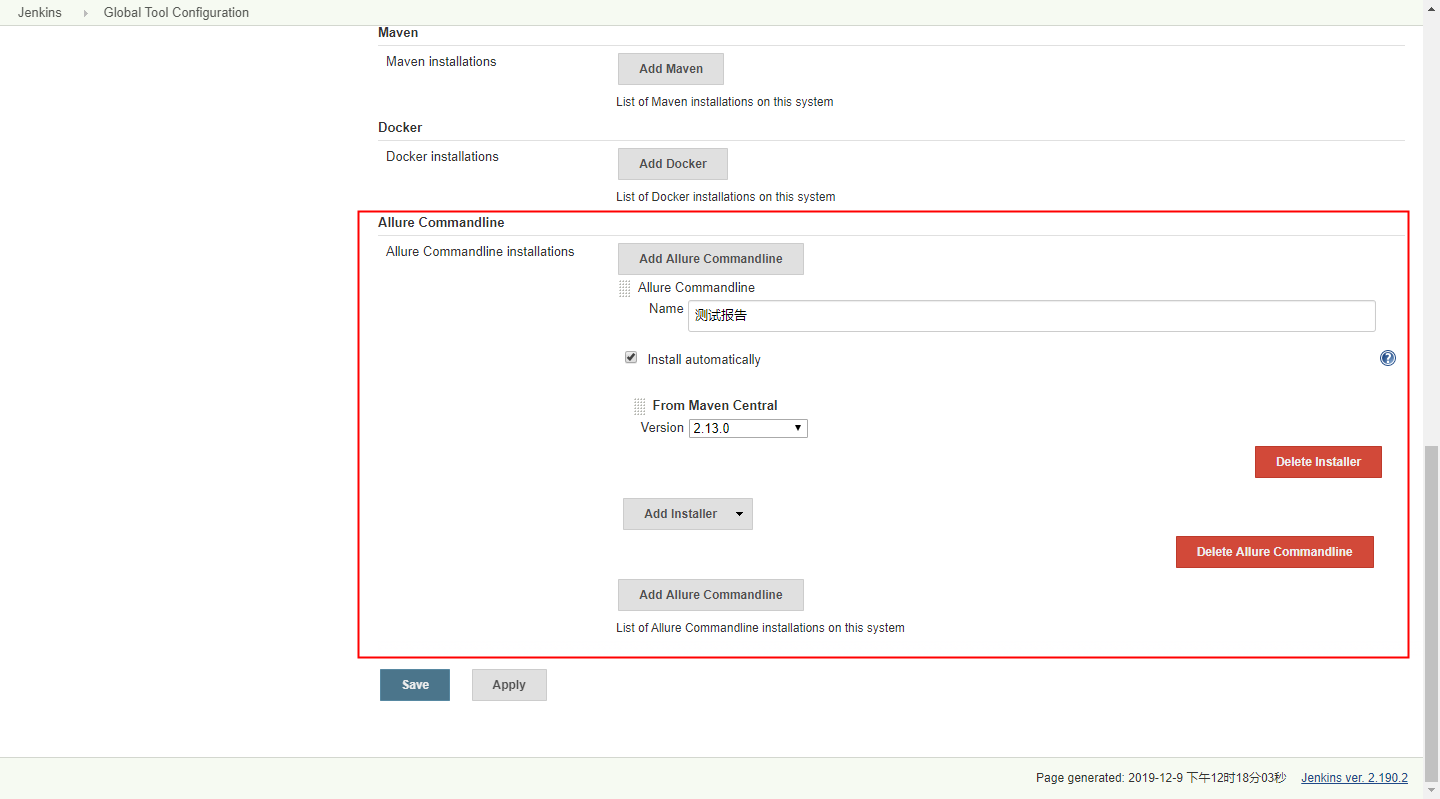Click the Add Maven button
The image size is (1440, 799).
click(x=671, y=69)
